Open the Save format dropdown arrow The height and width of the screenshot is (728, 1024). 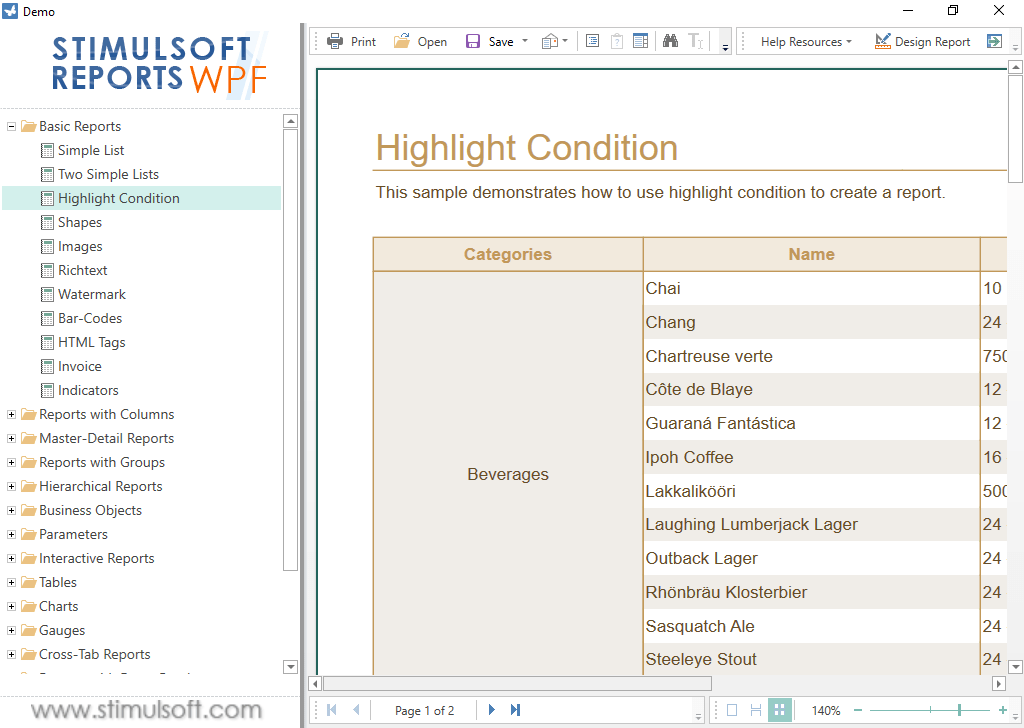[x=524, y=41]
